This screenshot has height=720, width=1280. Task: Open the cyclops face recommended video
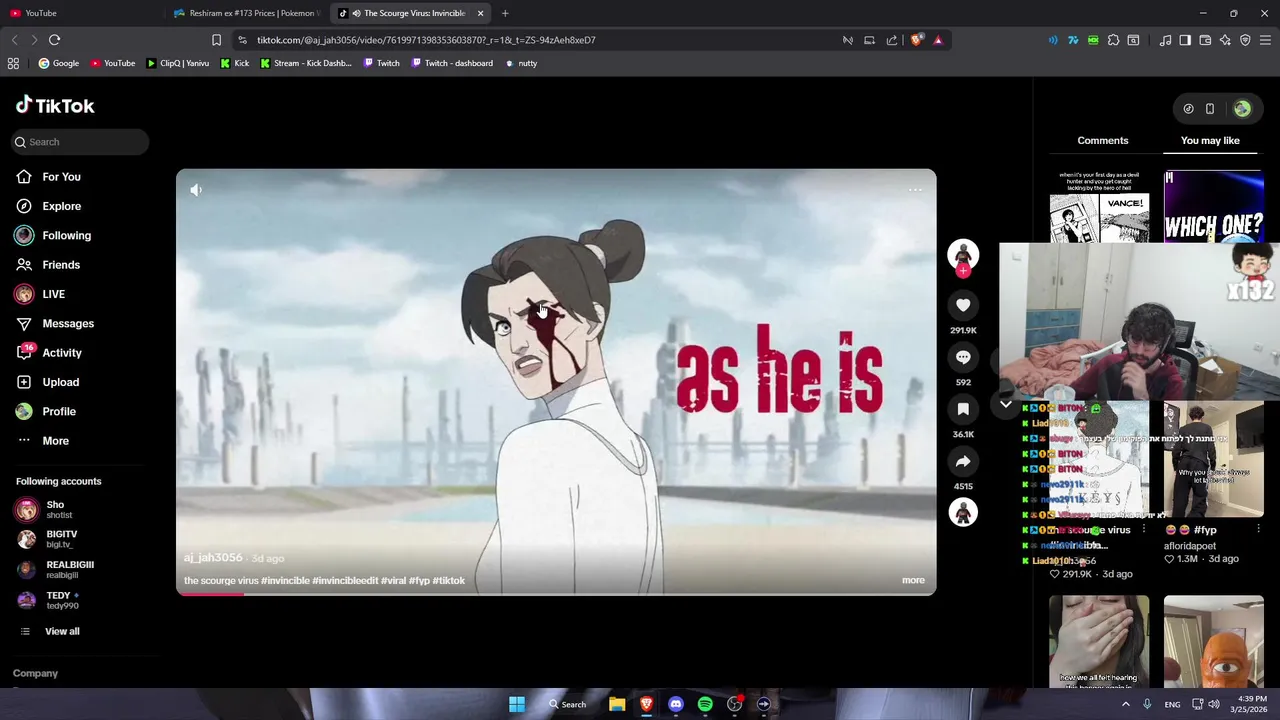1213,642
